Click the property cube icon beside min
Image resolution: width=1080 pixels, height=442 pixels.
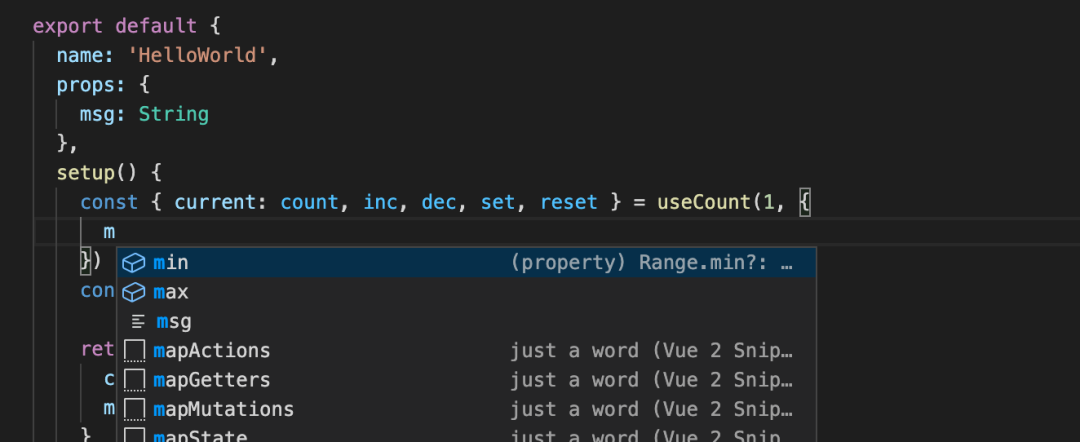click(134, 263)
